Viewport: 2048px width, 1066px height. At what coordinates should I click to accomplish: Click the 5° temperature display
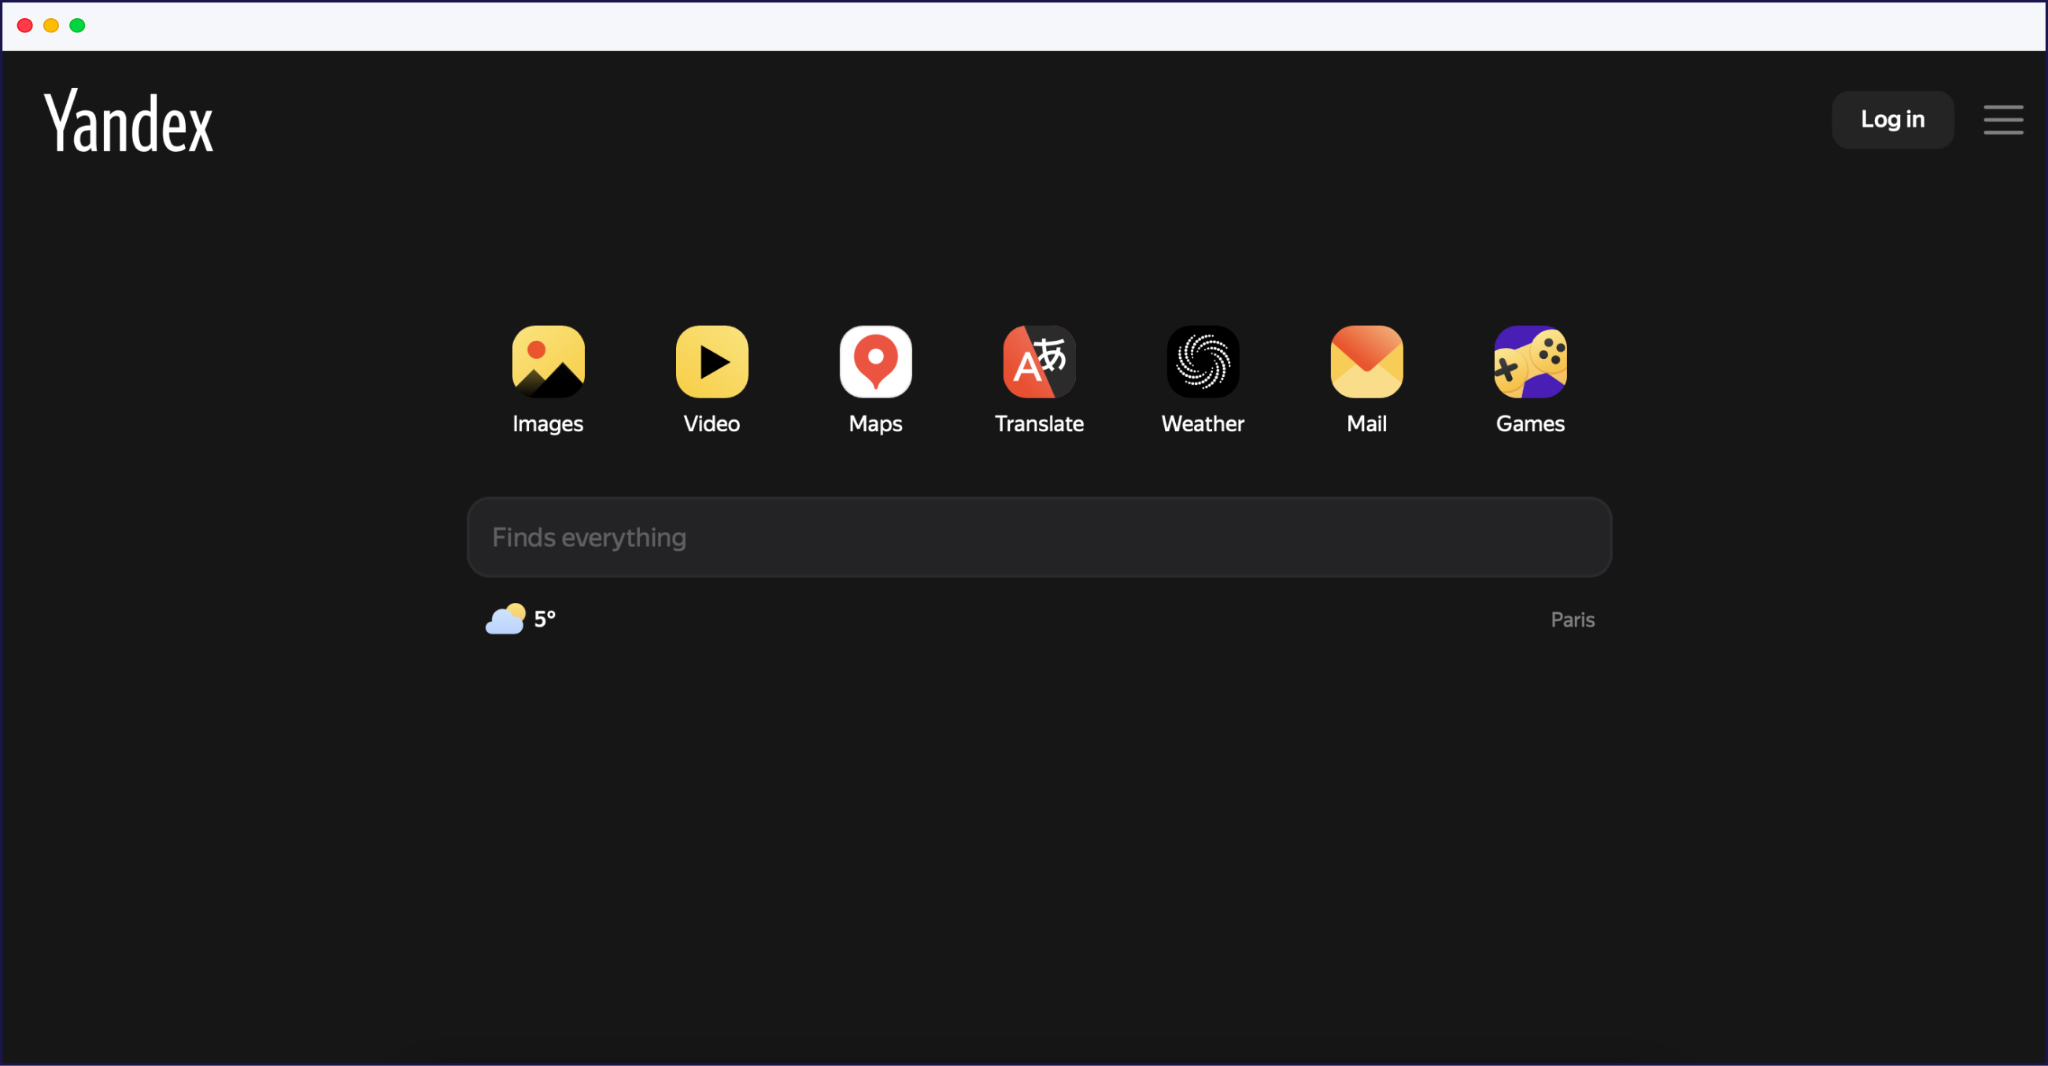(544, 619)
